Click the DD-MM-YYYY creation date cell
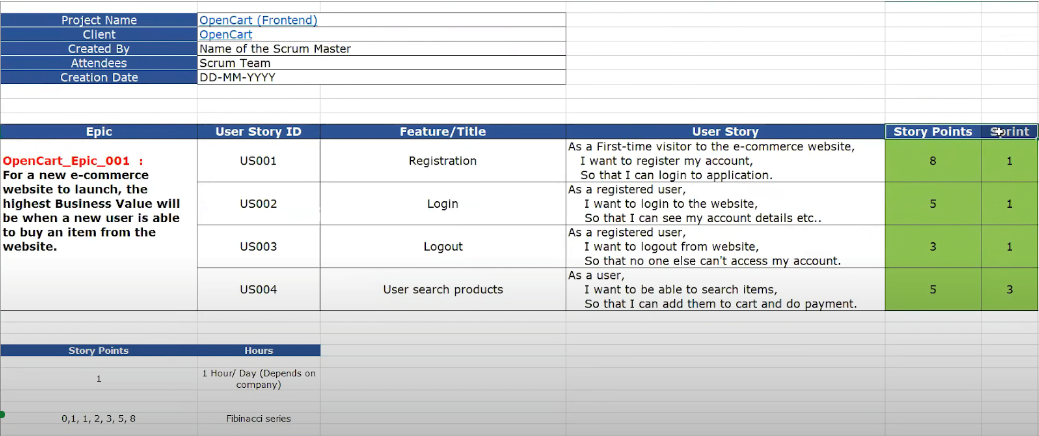This screenshot has height=436, width=1039. pos(381,78)
